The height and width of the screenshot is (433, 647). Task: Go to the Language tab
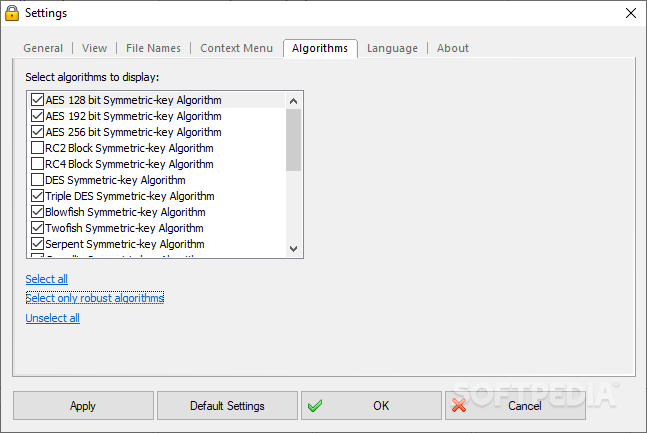click(392, 48)
